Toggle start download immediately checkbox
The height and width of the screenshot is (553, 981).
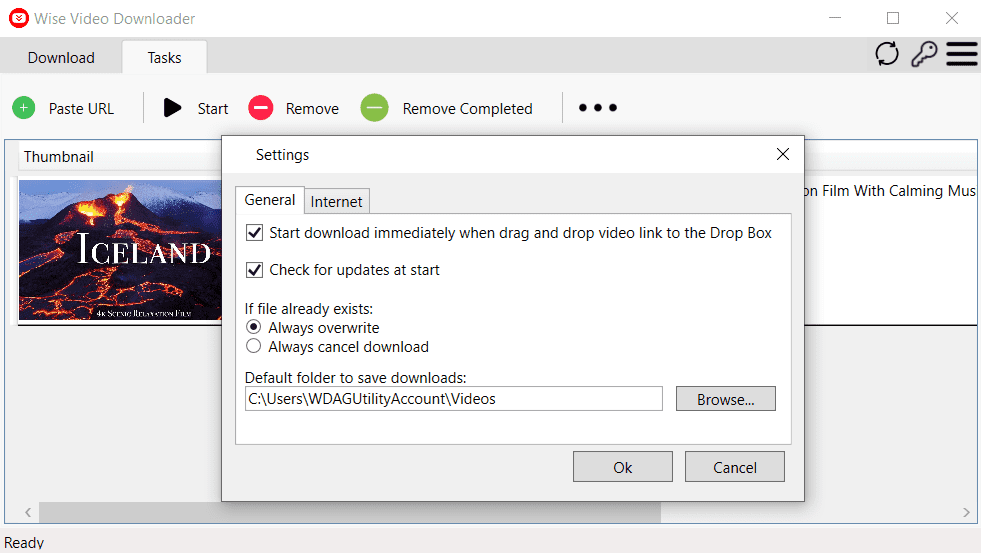254,233
